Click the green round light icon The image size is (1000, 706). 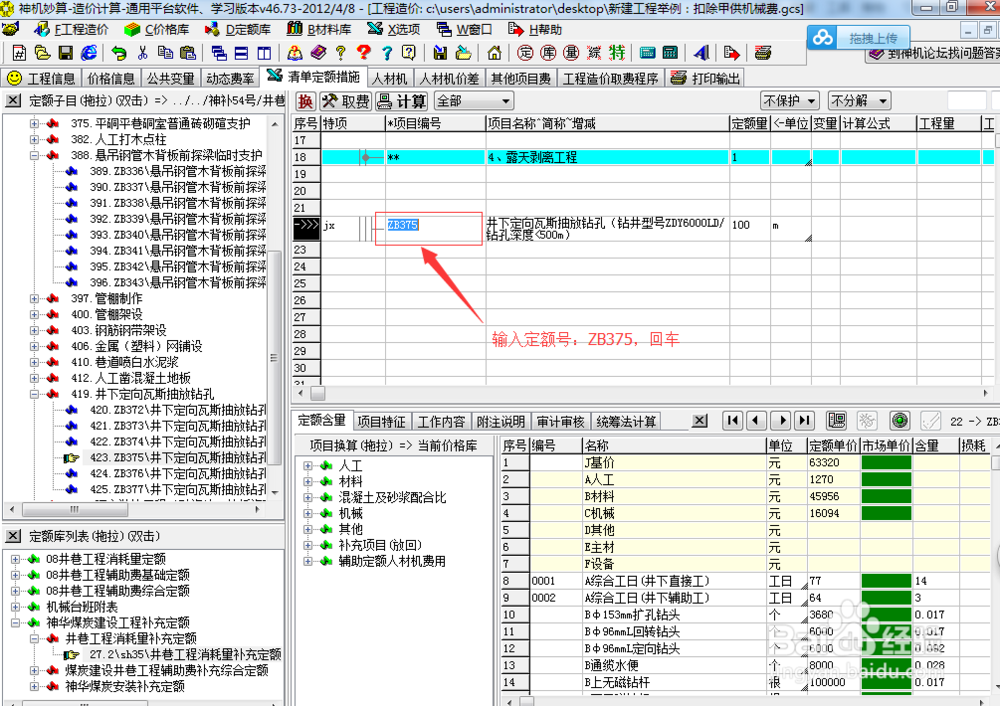click(x=900, y=420)
